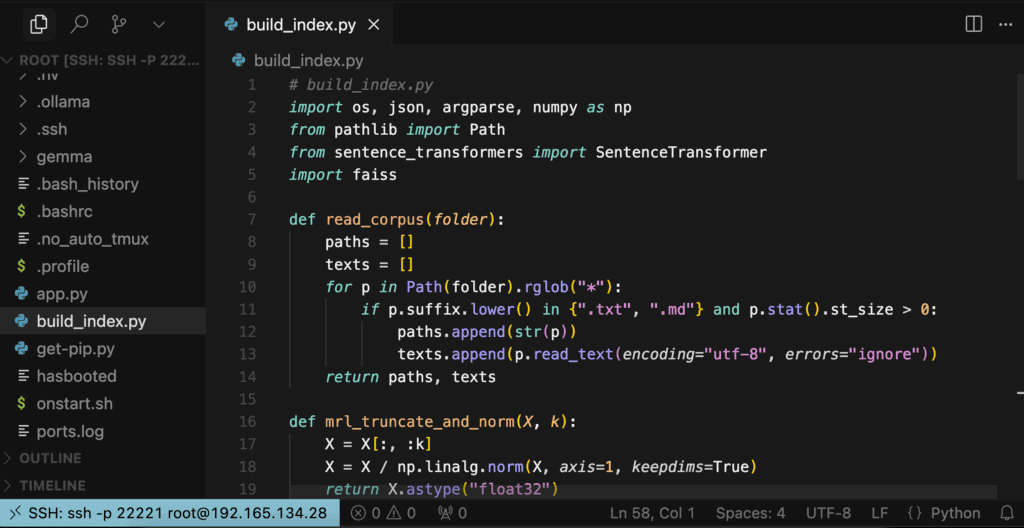Image resolution: width=1024 pixels, height=528 pixels.
Task: Click the Python icon in the breadcrumb
Action: tap(239, 61)
